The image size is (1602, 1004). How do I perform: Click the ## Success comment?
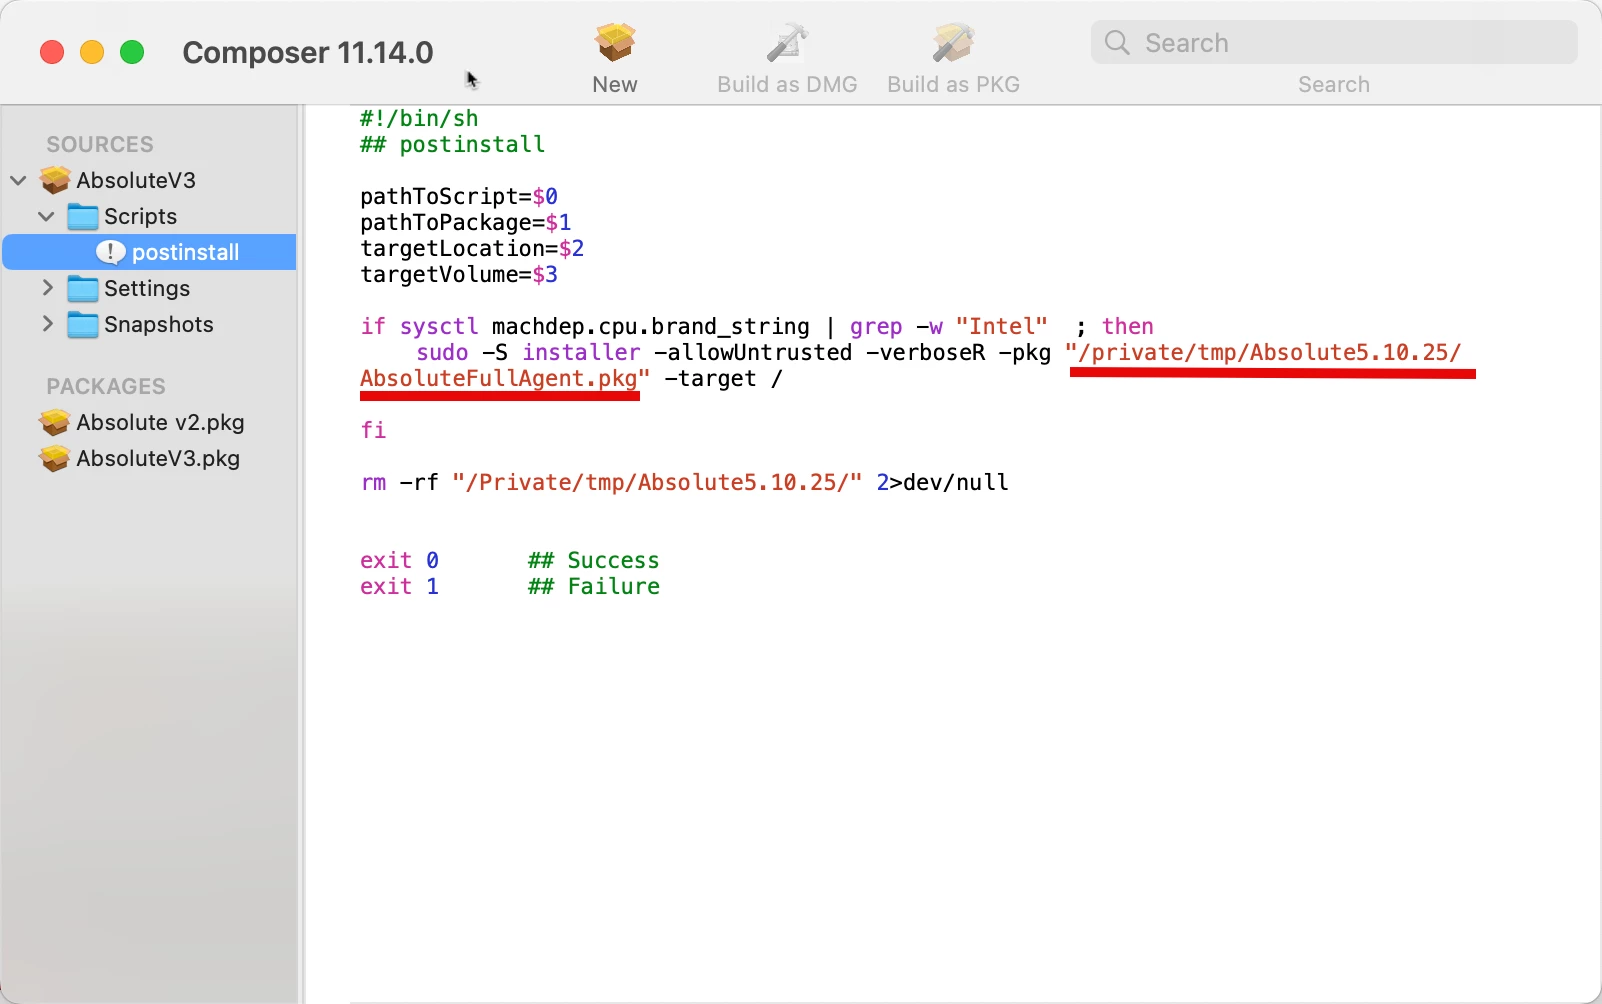594,560
